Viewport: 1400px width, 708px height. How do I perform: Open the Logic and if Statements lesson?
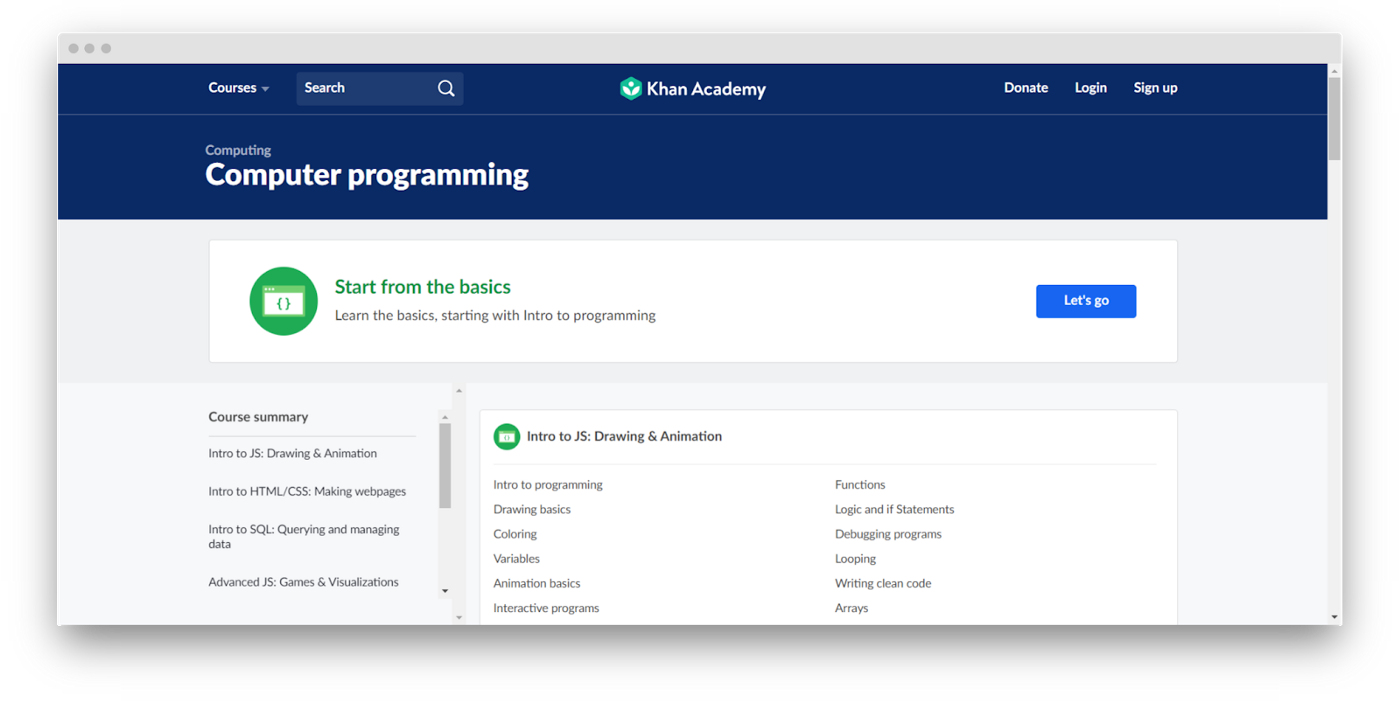[895, 509]
